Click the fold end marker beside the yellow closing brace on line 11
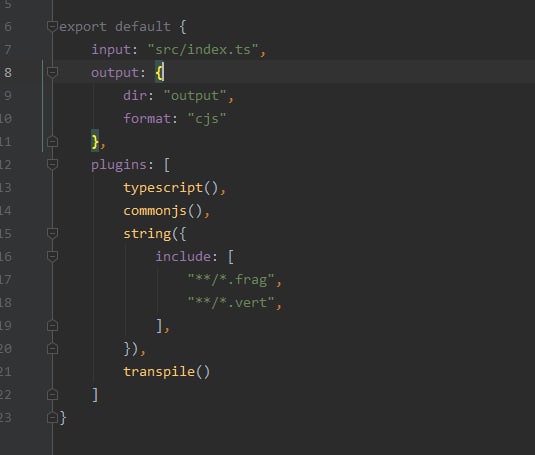The image size is (535, 455). [52, 142]
